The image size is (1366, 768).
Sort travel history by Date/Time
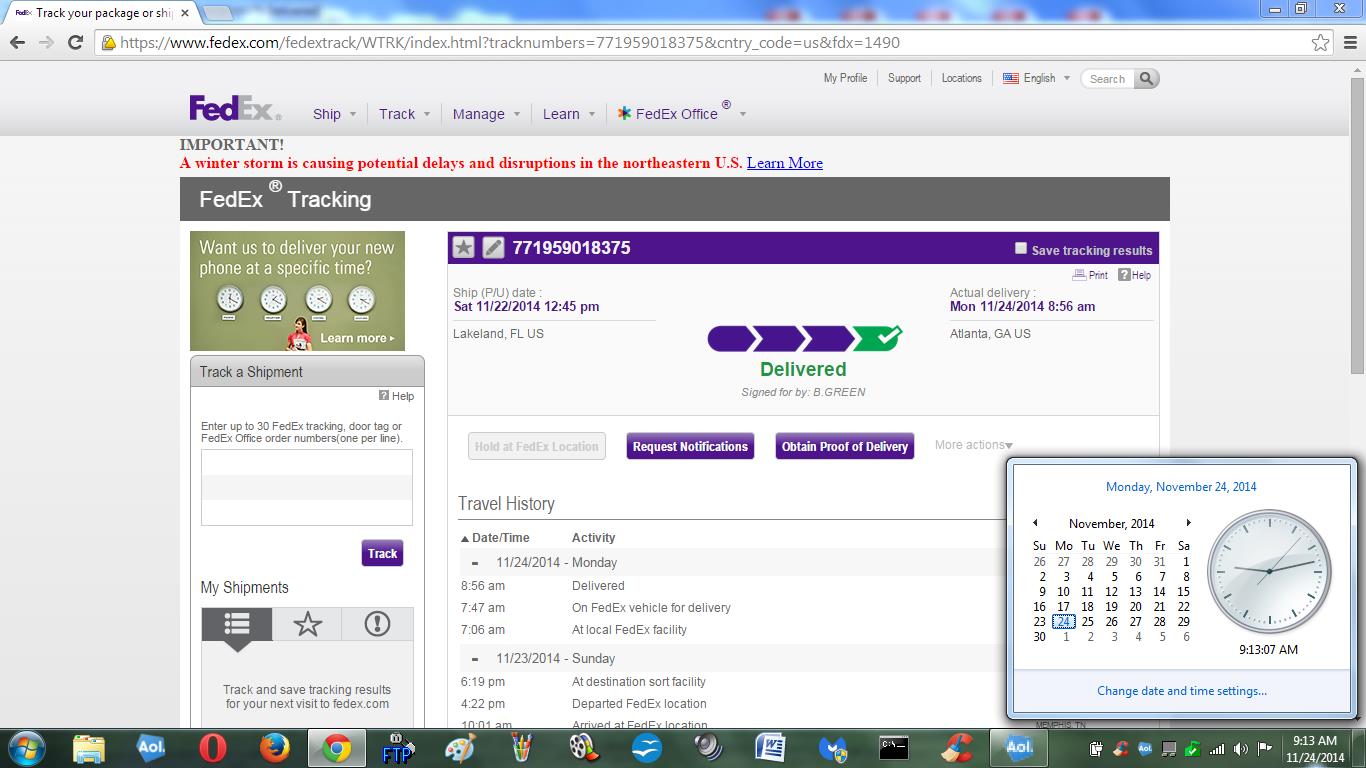click(495, 538)
